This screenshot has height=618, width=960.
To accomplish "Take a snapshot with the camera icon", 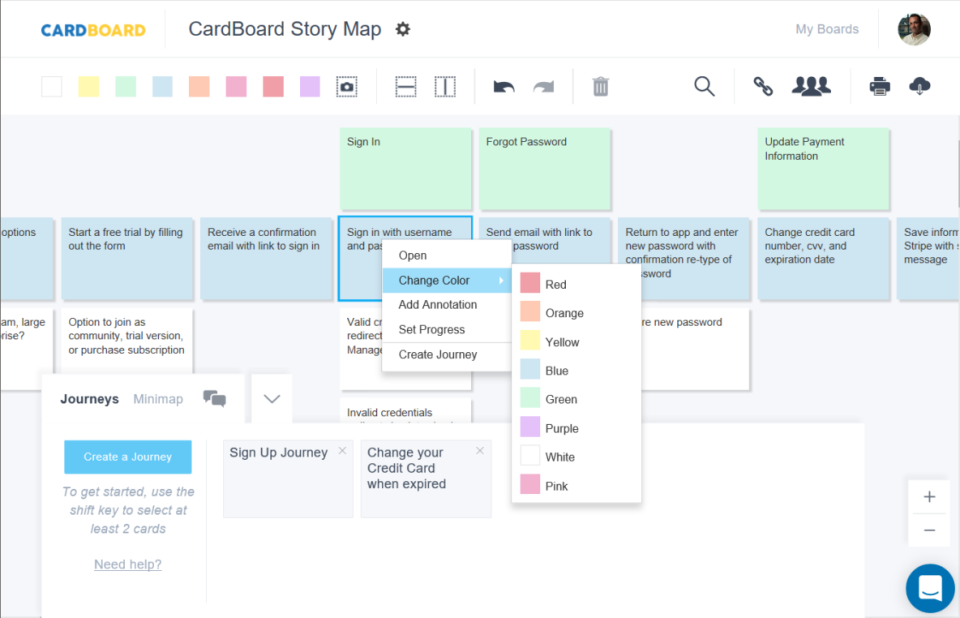I will 346,86.
